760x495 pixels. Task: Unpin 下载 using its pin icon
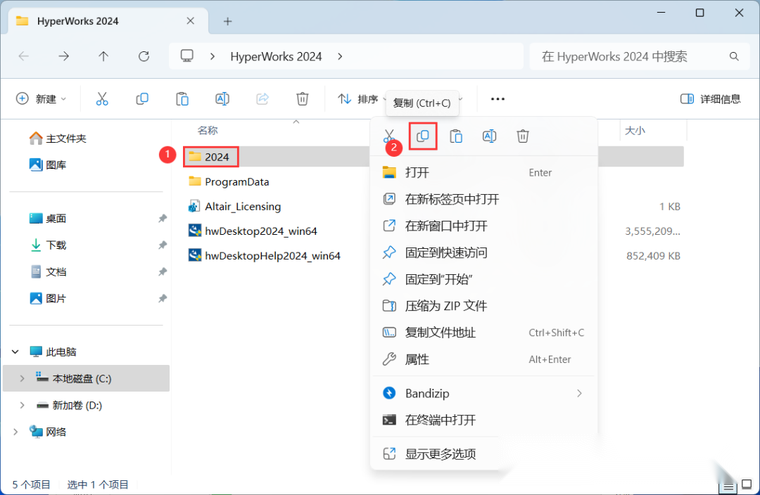click(162, 245)
